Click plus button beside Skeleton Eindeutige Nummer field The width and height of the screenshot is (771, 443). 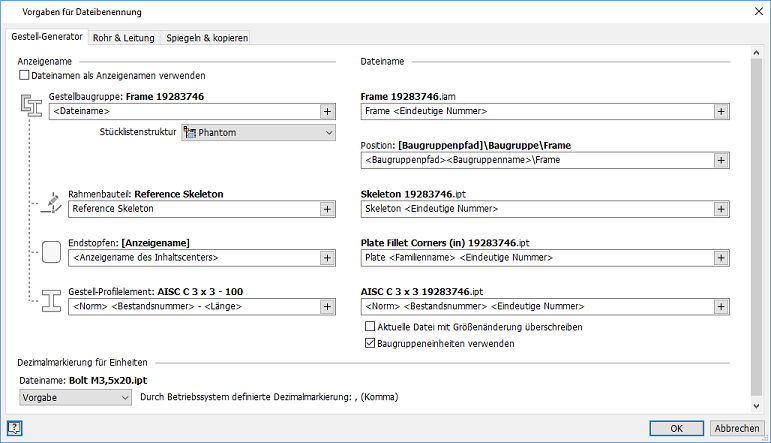click(x=720, y=209)
